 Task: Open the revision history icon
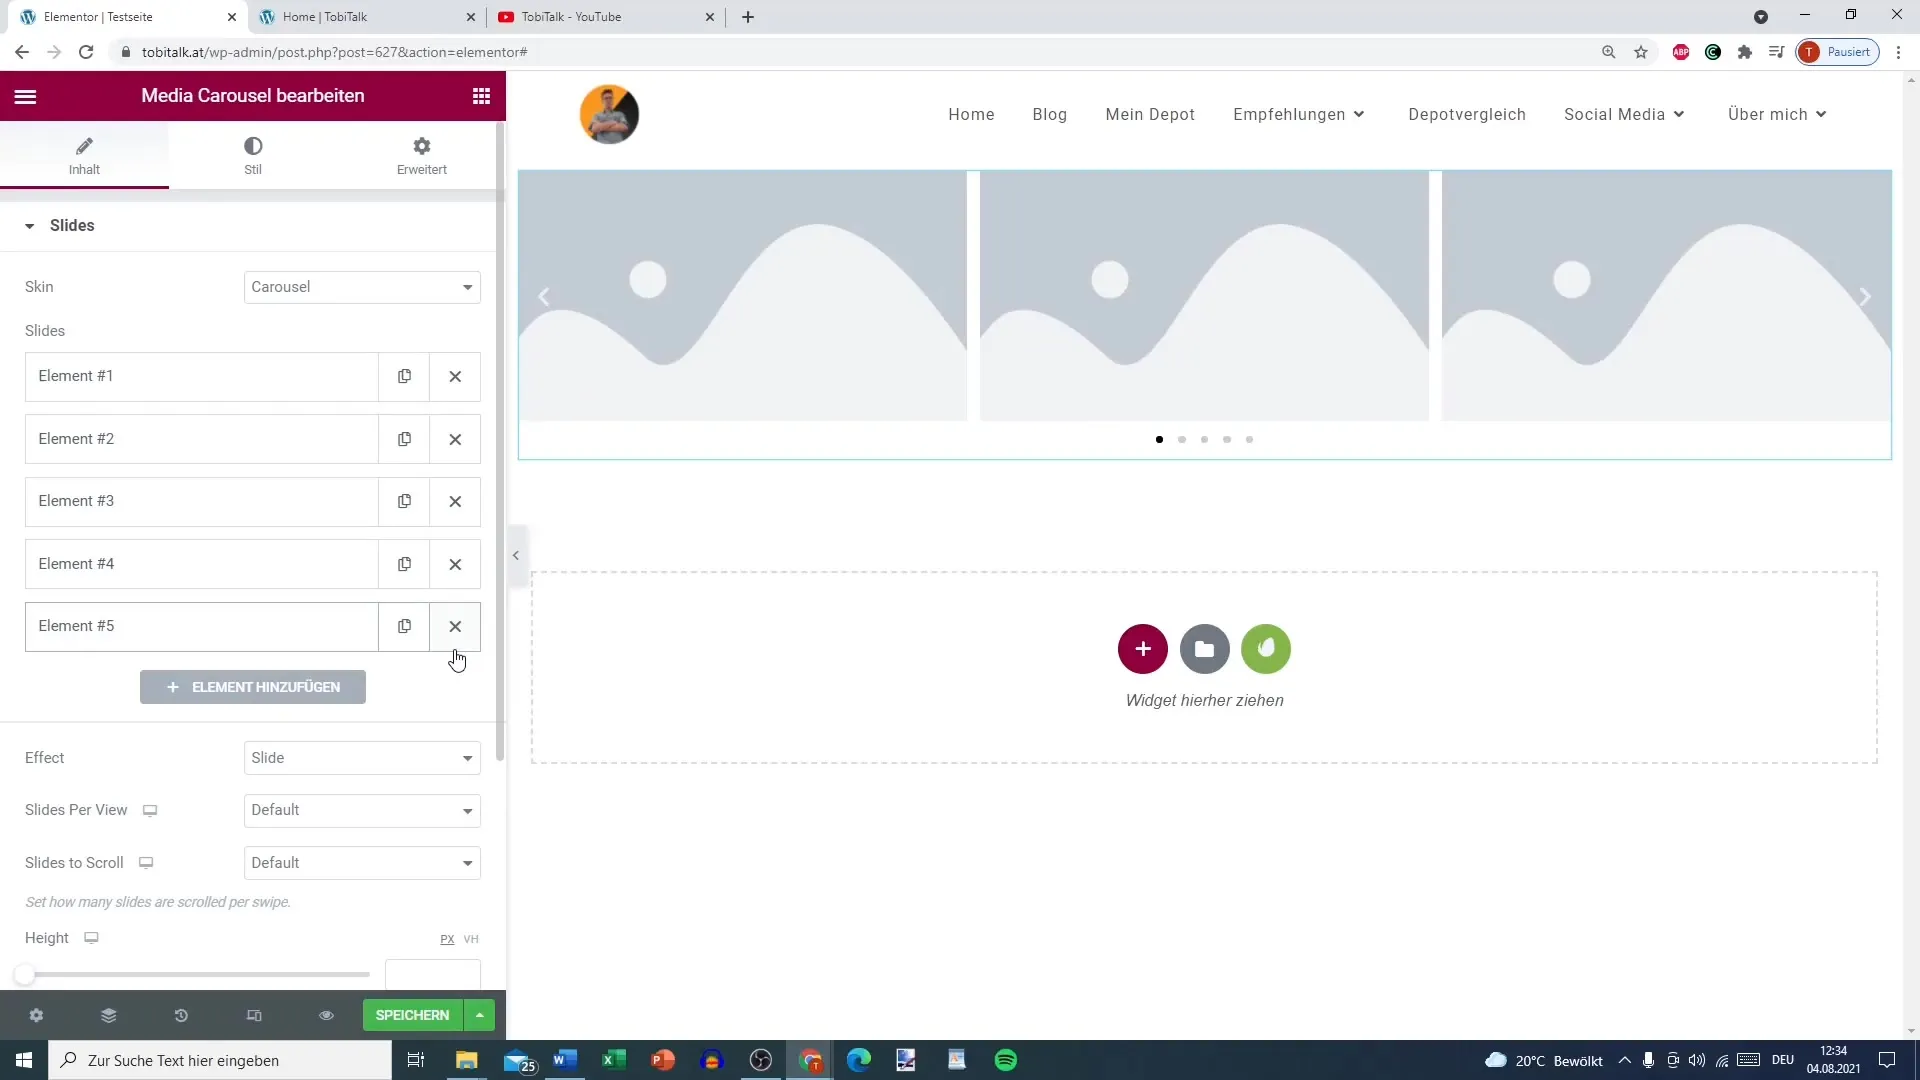pyautogui.click(x=181, y=1015)
